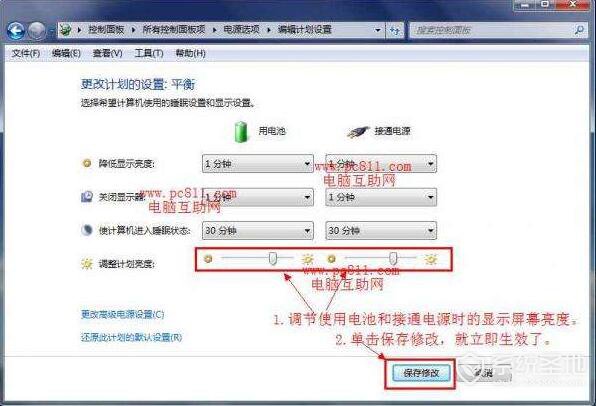Open the 工具(T) menu

149,53
